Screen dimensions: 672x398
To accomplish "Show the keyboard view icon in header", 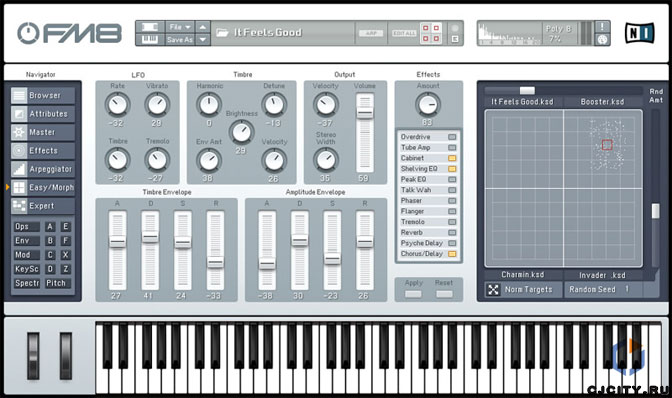I will (150, 39).
